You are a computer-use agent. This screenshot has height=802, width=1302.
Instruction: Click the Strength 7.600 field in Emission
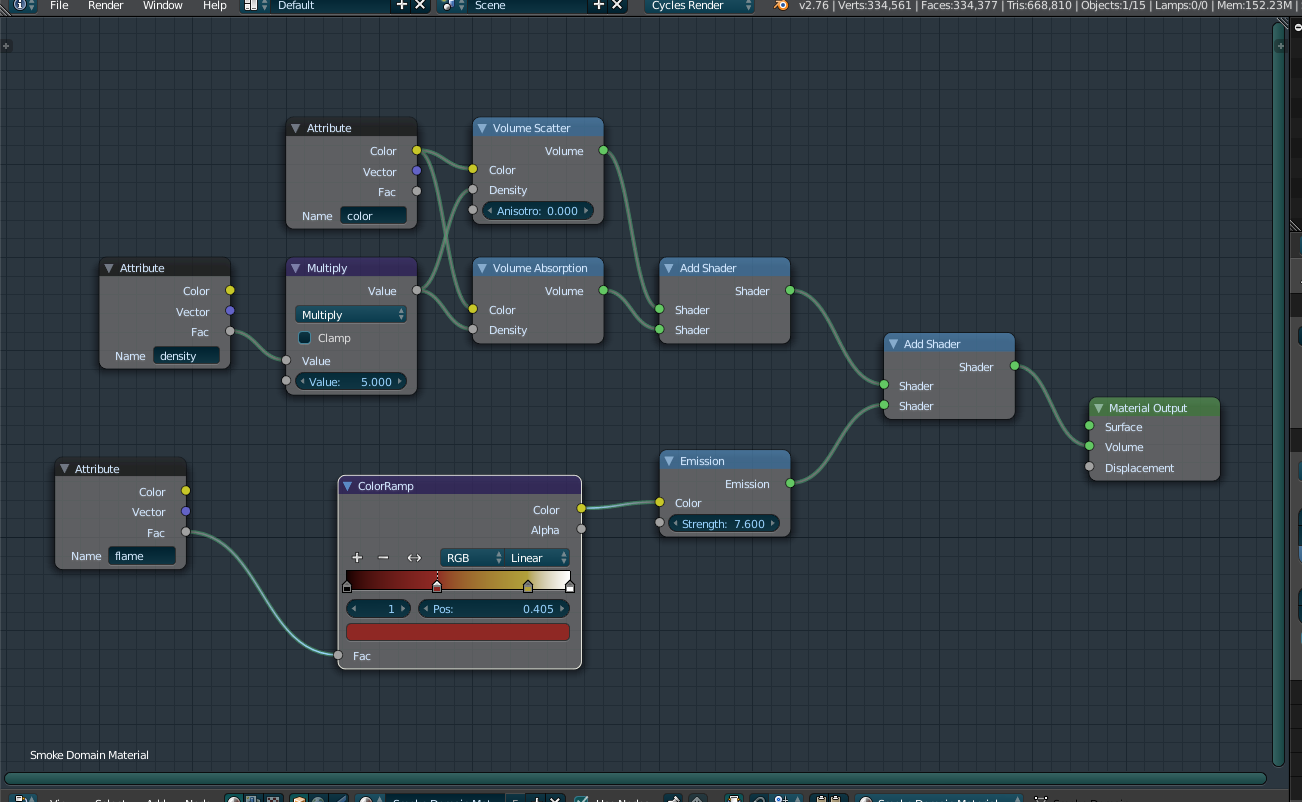pos(724,523)
